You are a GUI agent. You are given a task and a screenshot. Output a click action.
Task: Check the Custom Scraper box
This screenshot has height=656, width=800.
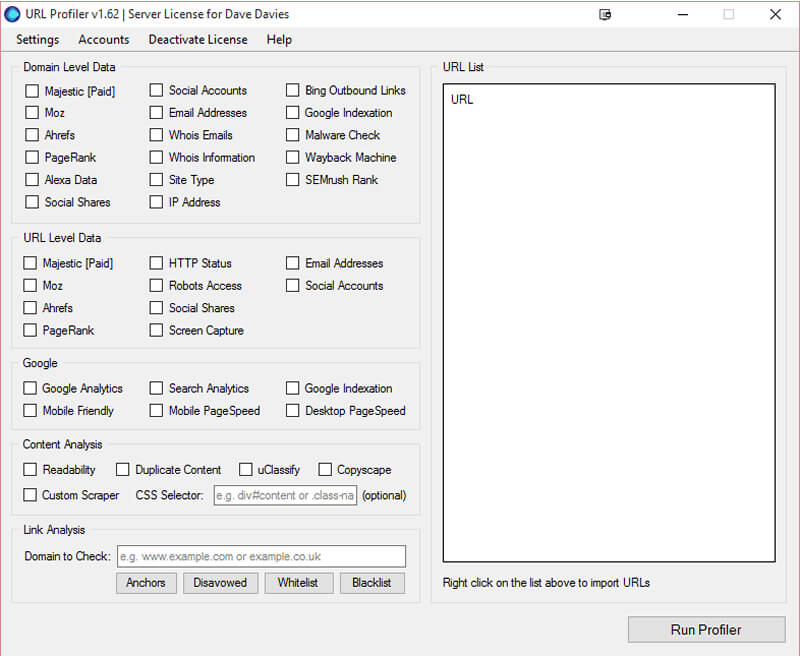[30, 495]
